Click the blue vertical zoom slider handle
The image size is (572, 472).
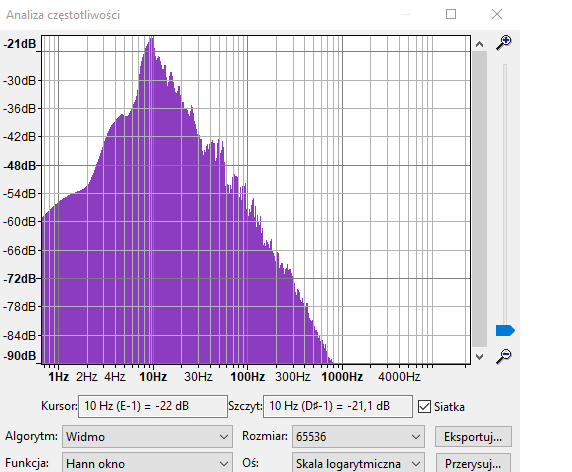[505, 330]
